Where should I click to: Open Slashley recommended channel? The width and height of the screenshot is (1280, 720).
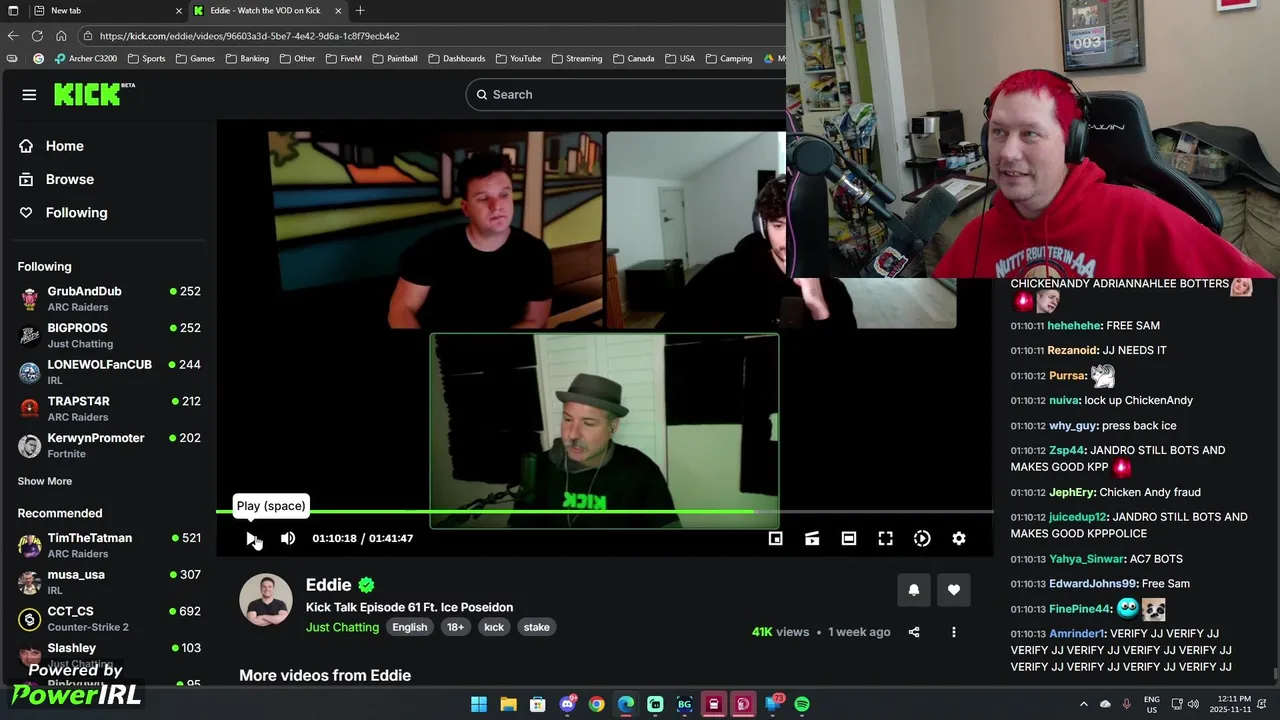(x=109, y=655)
